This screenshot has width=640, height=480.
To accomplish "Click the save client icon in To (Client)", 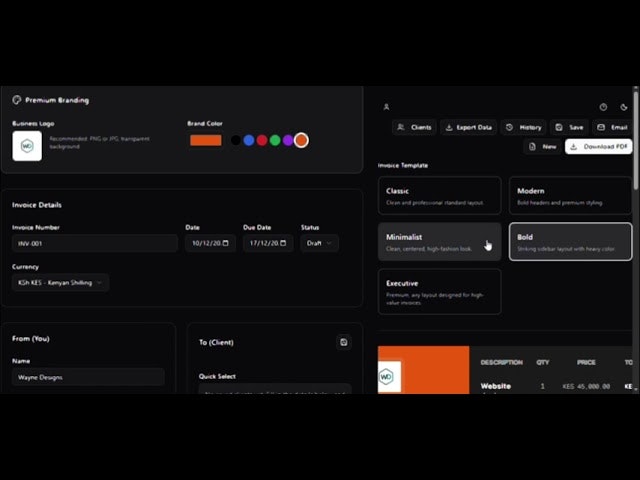I will click(344, 342).
